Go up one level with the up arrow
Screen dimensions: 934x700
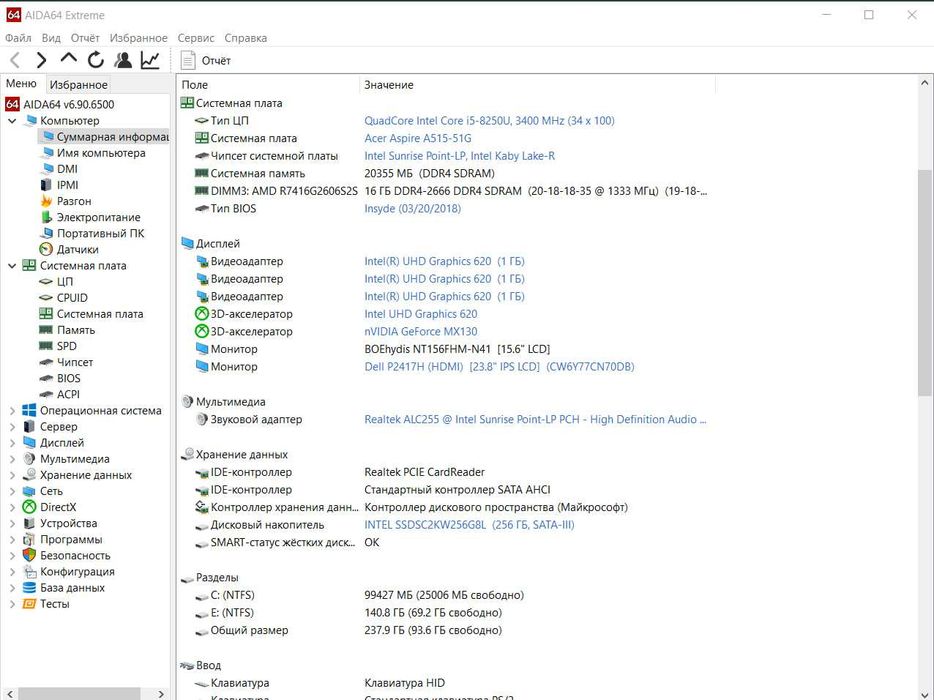click(69, 59)
